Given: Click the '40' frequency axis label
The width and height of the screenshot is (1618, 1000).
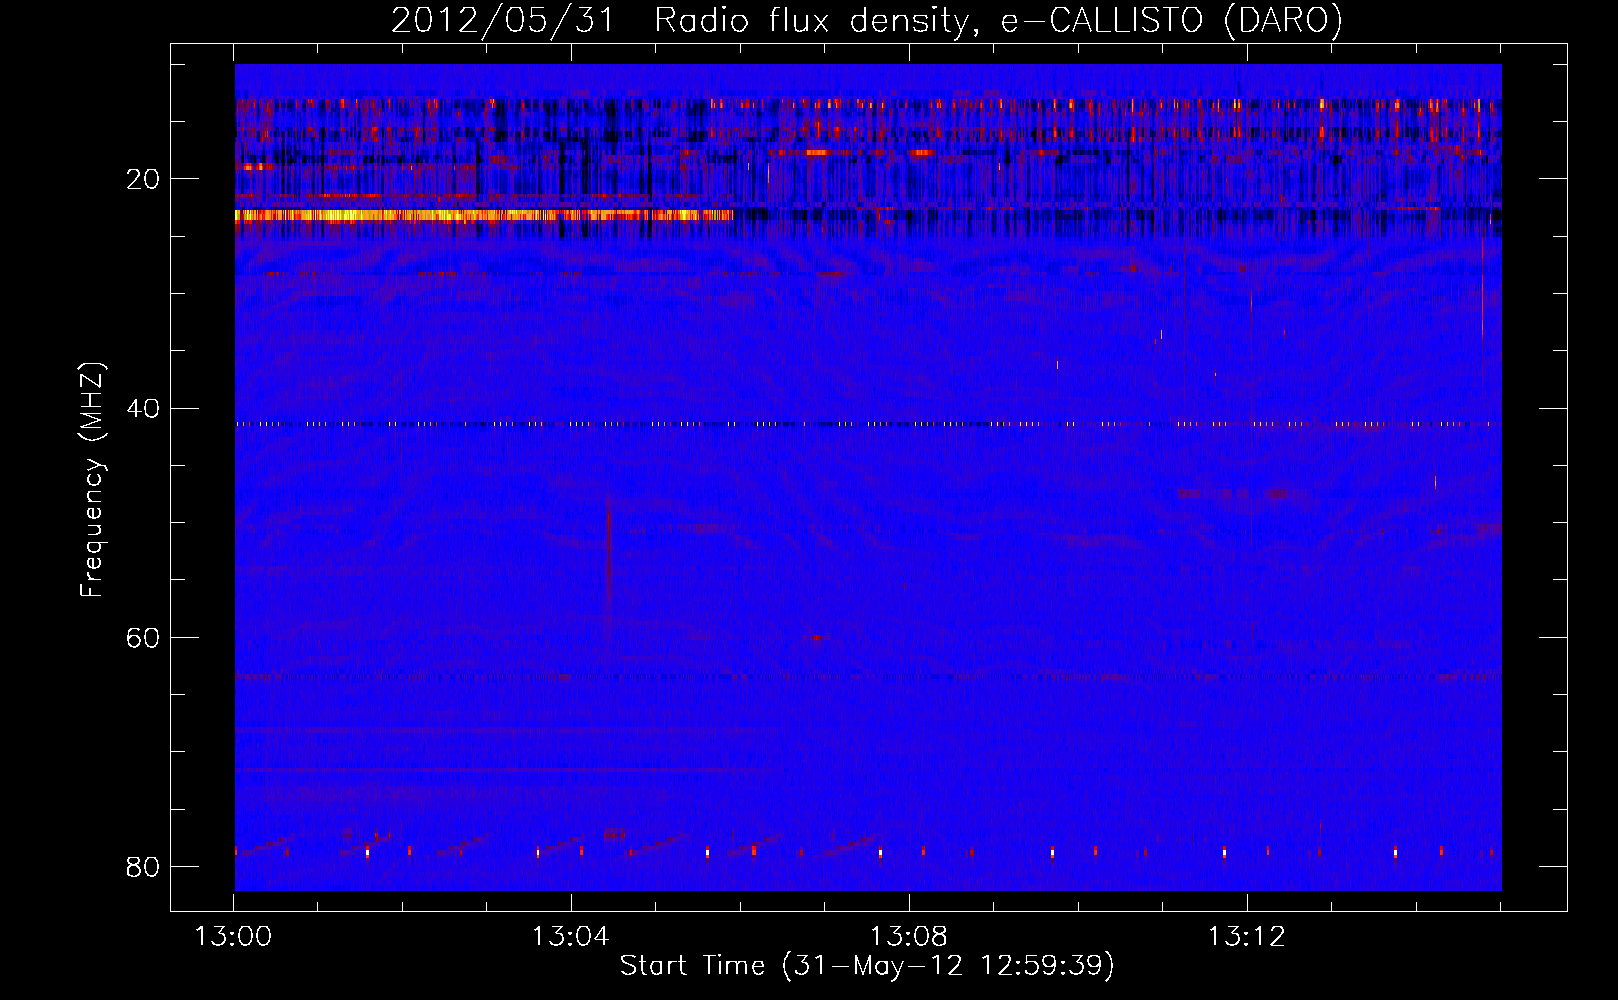Looking at the screenshot, I should (x=143, y=408).
